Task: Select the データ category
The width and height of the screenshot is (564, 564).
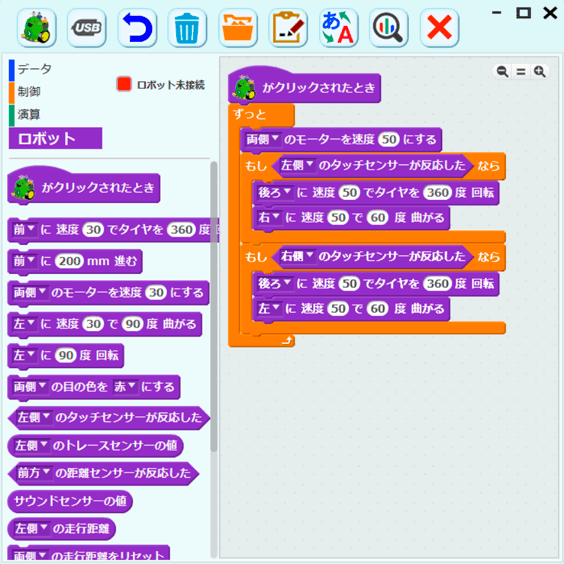Action: click(x=35, y=69)
